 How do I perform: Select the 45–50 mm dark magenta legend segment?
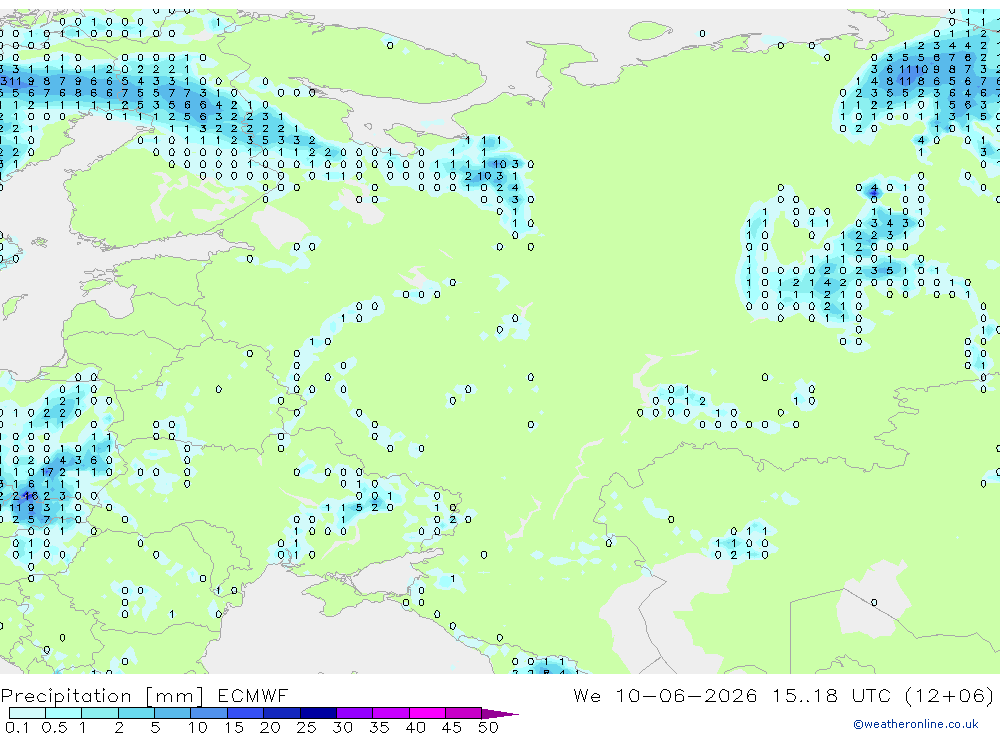464,713
